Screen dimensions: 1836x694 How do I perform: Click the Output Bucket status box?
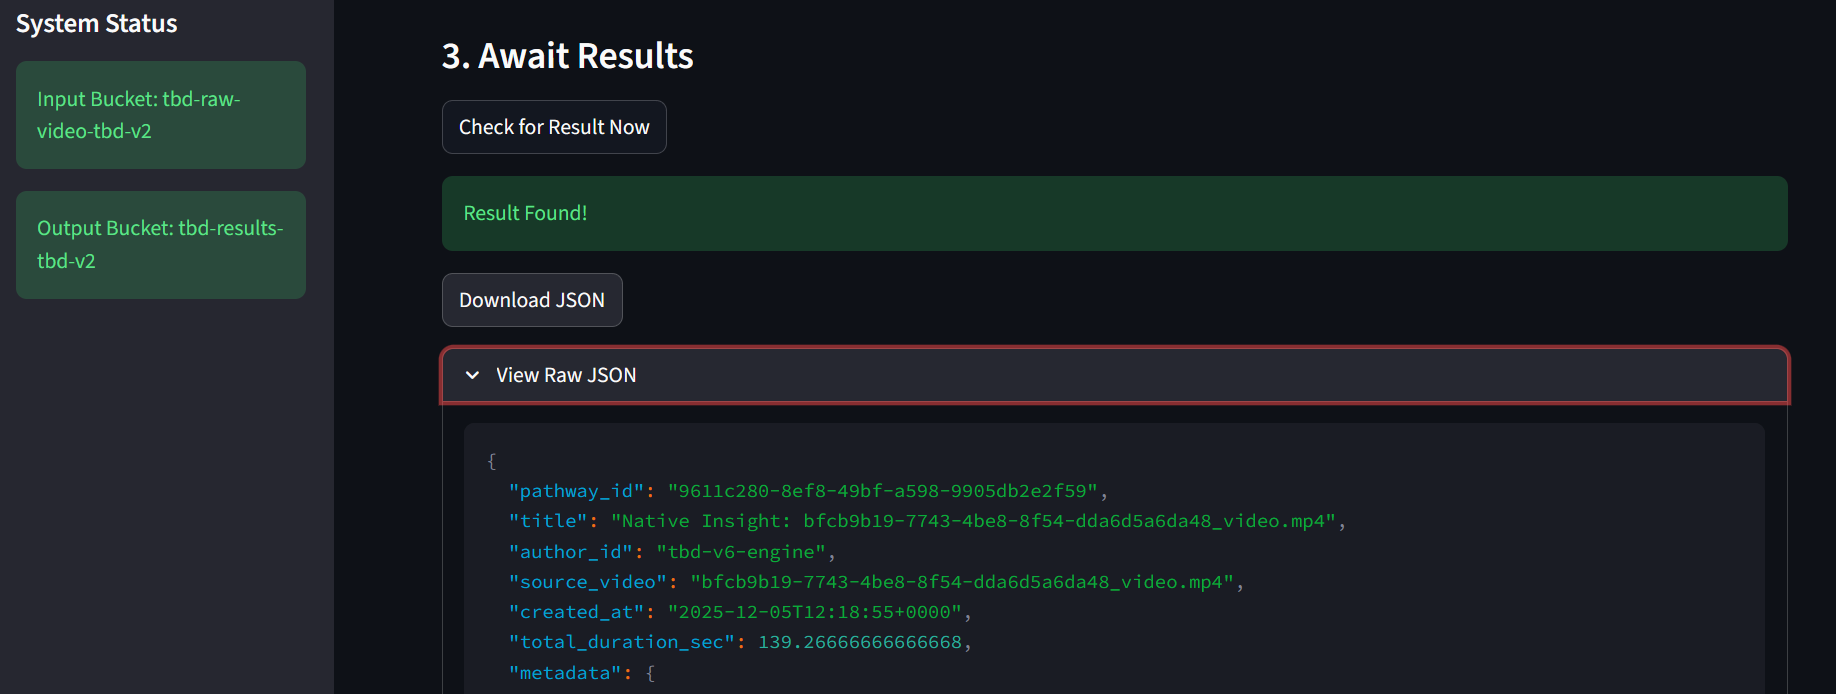click(x=161, y=245)
